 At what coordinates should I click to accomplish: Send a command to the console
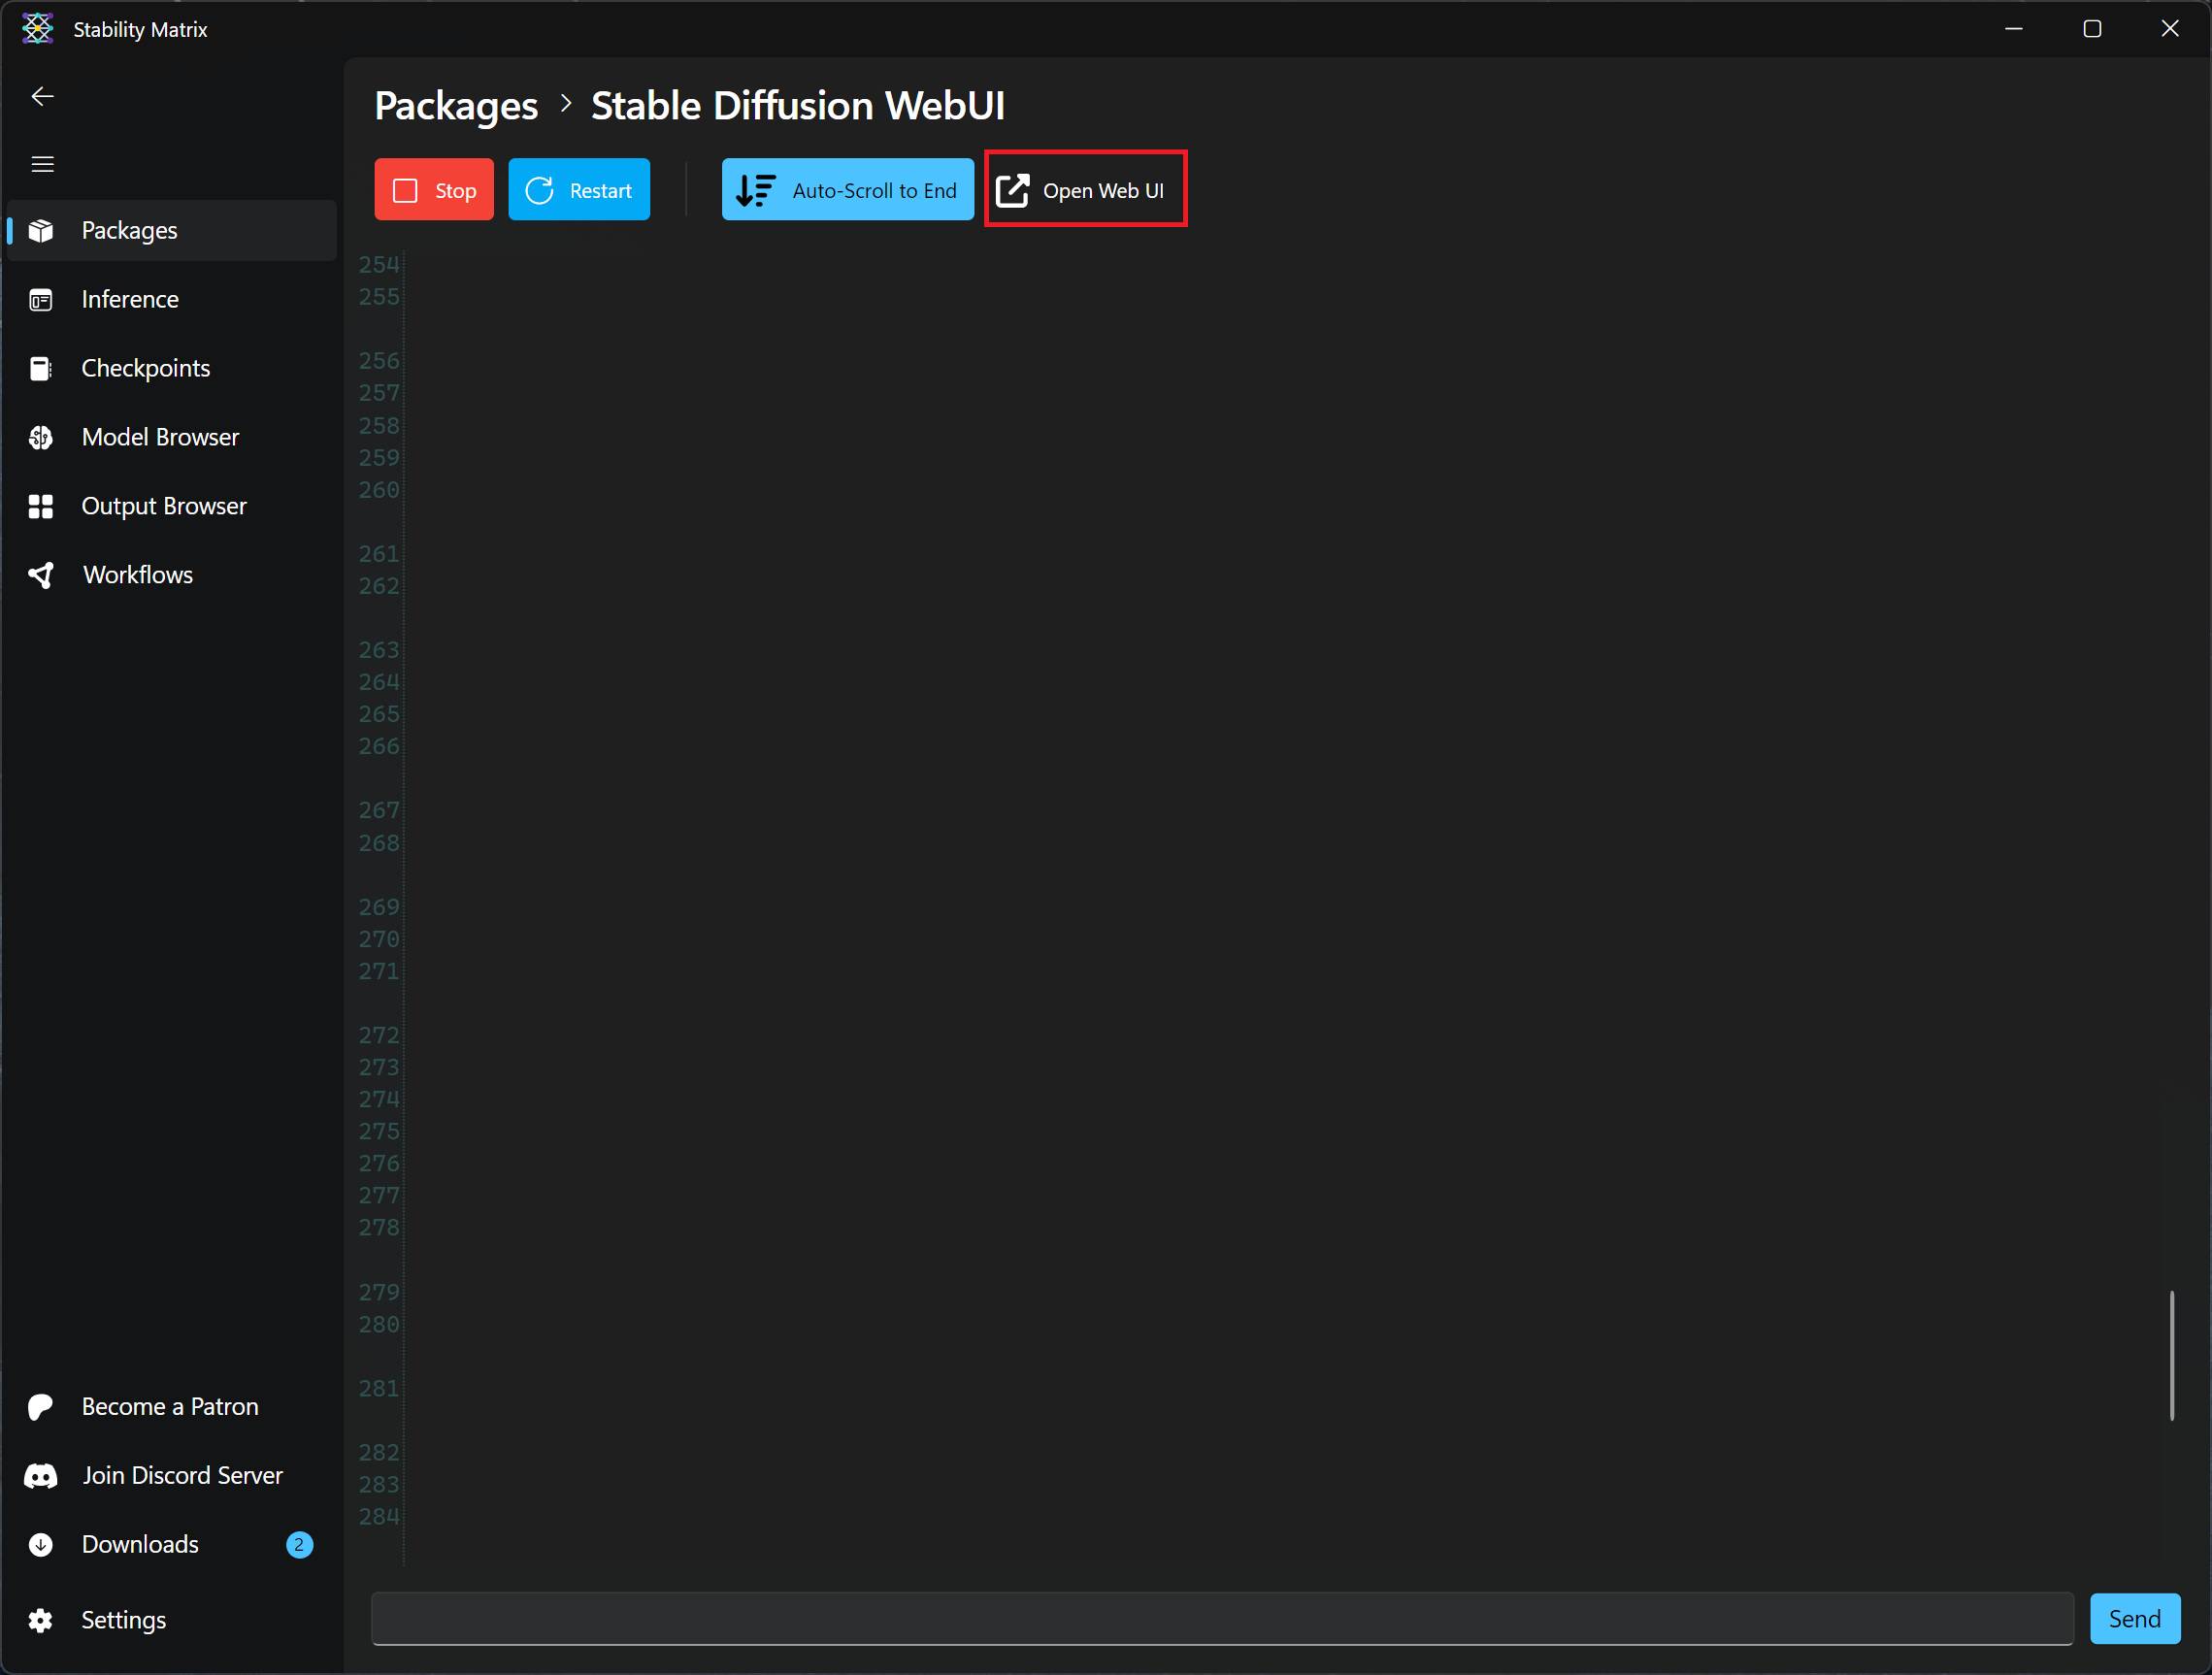click(x=2134, y=1618)
